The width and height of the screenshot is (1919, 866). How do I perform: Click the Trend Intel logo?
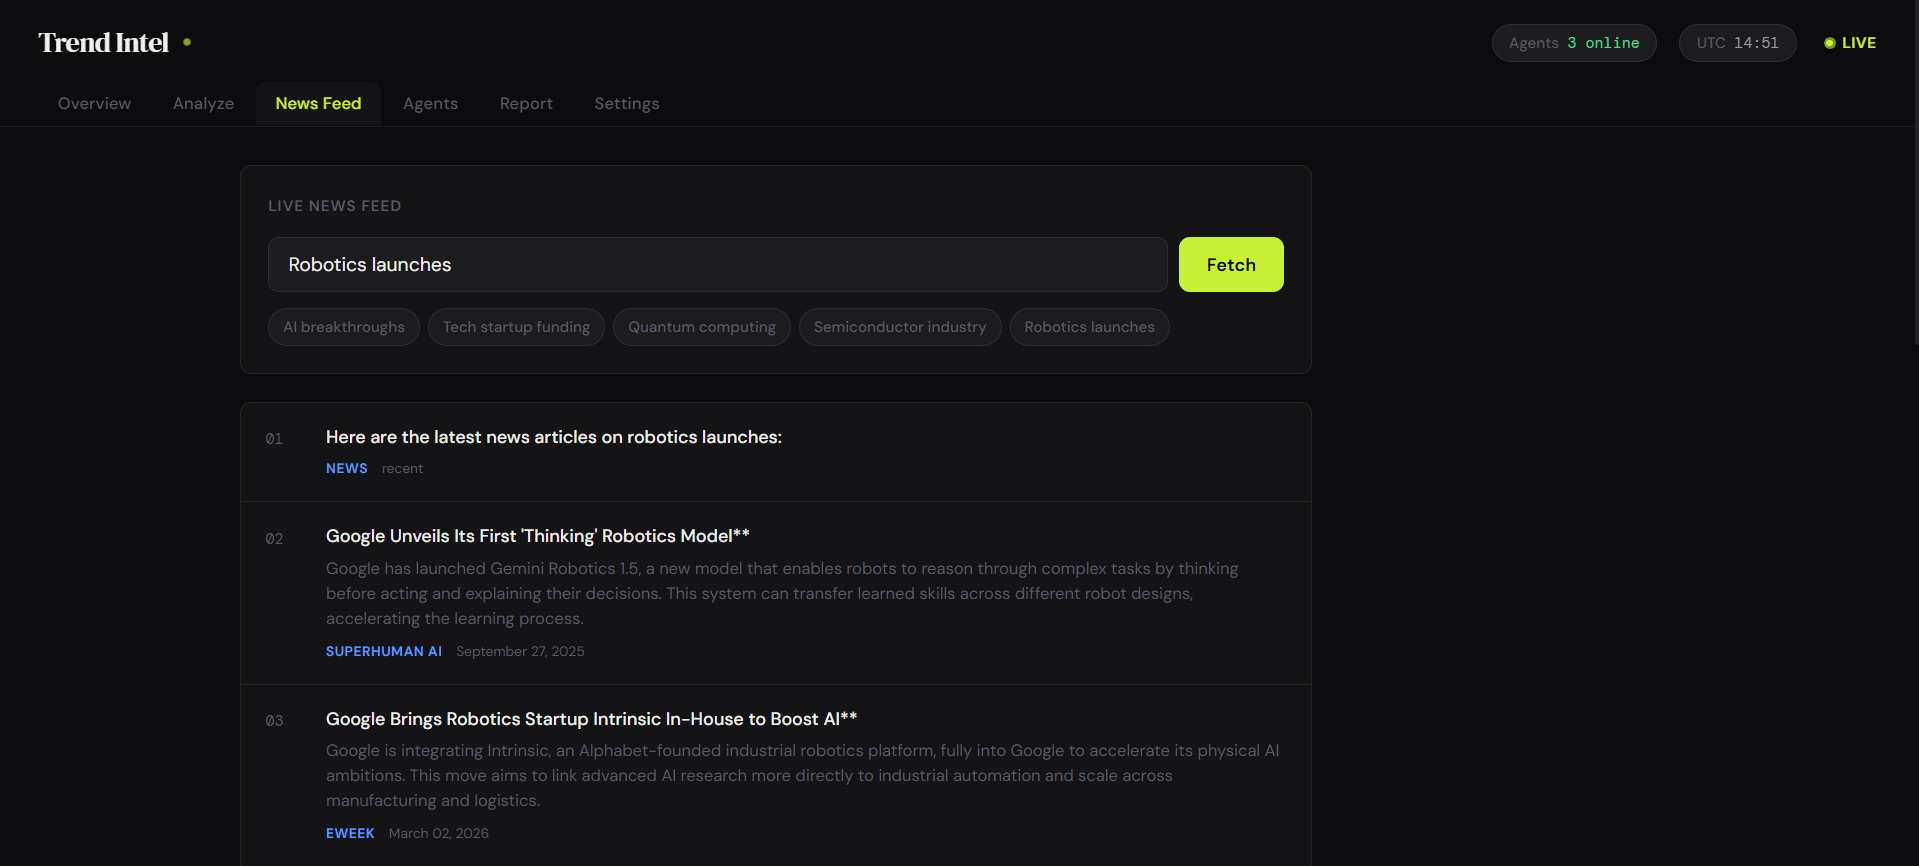coord(104,43)
